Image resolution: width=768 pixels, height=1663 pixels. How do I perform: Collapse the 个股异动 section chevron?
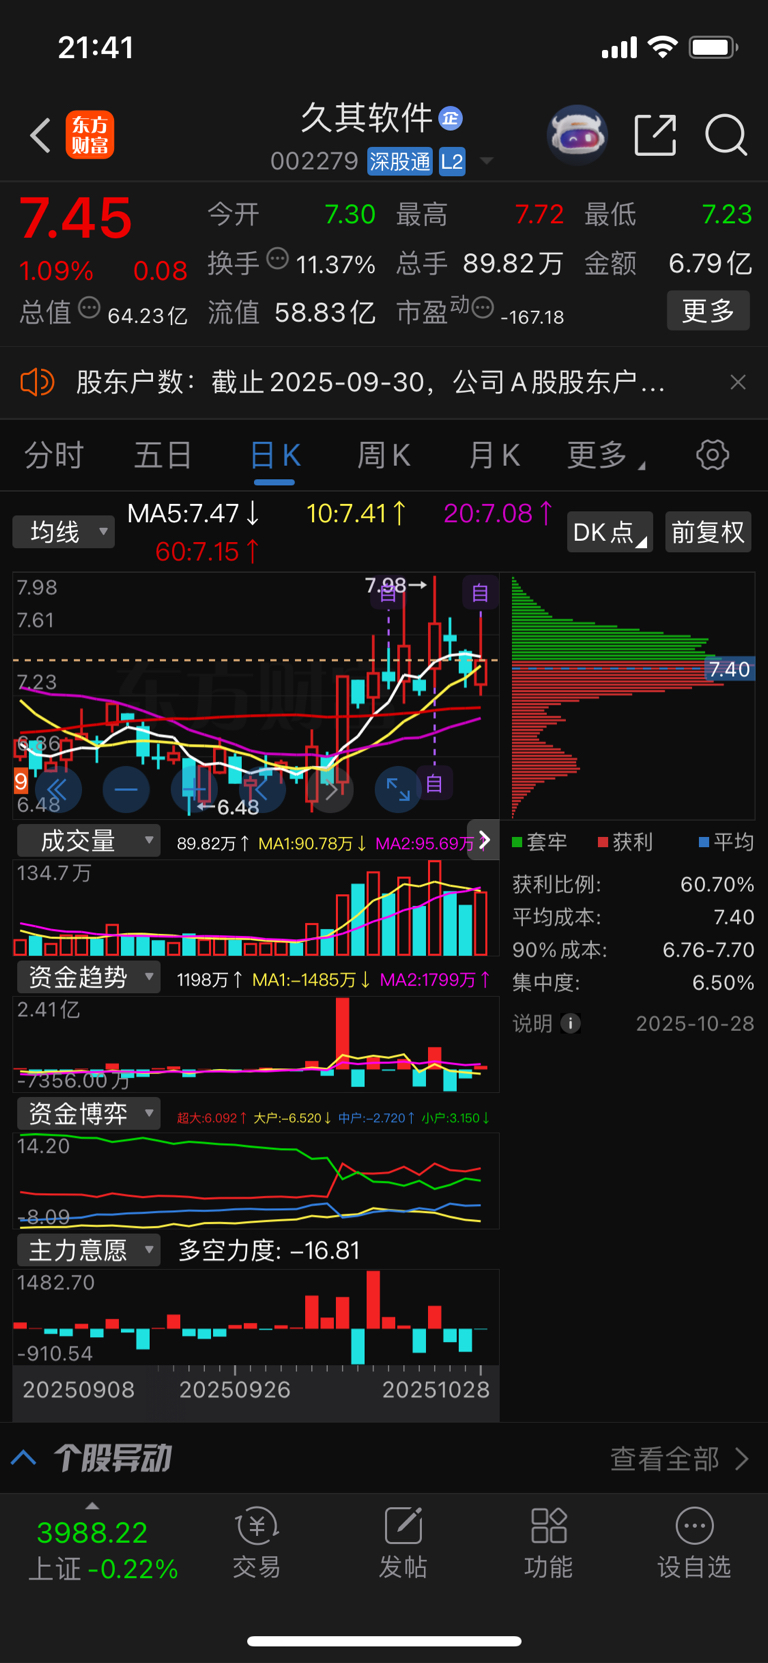pos(24,1458)
